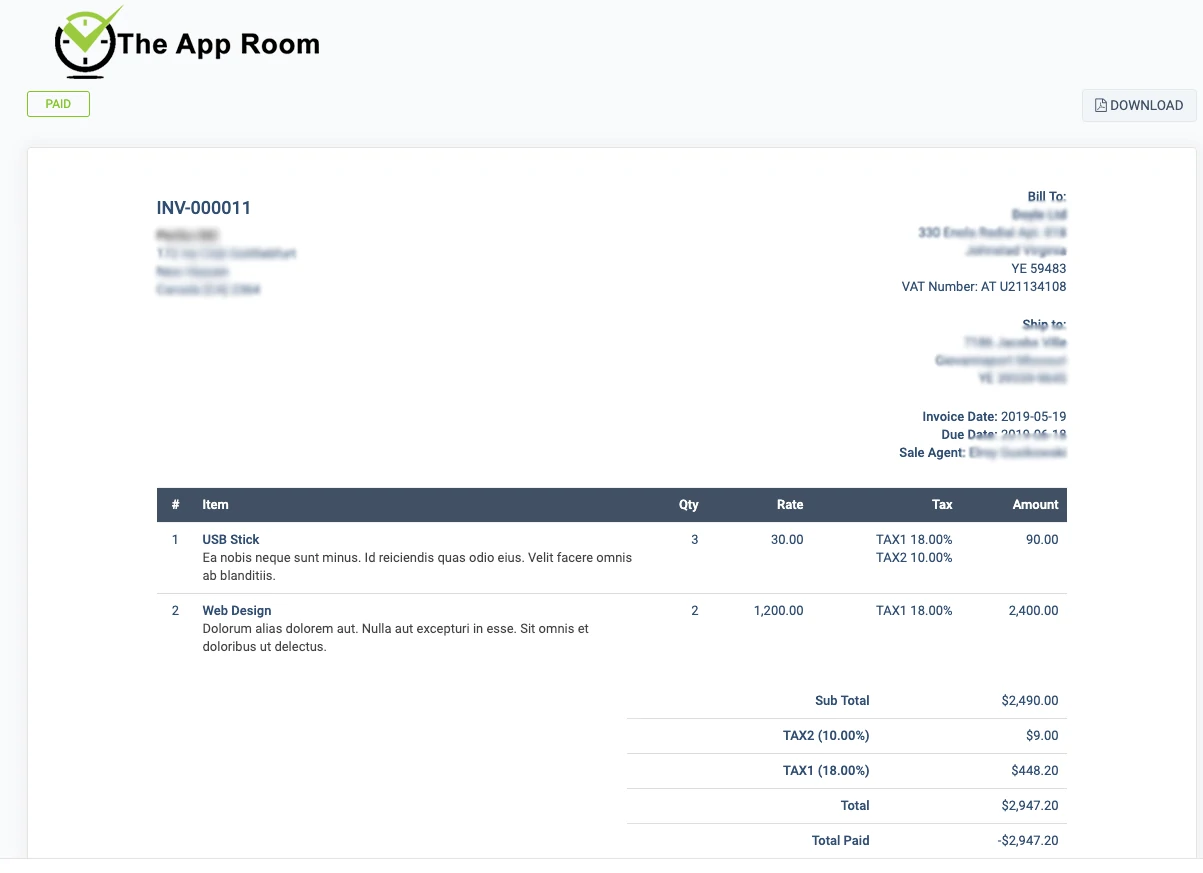Click the Qty column header
The image size is (1203, 873).
689,505
